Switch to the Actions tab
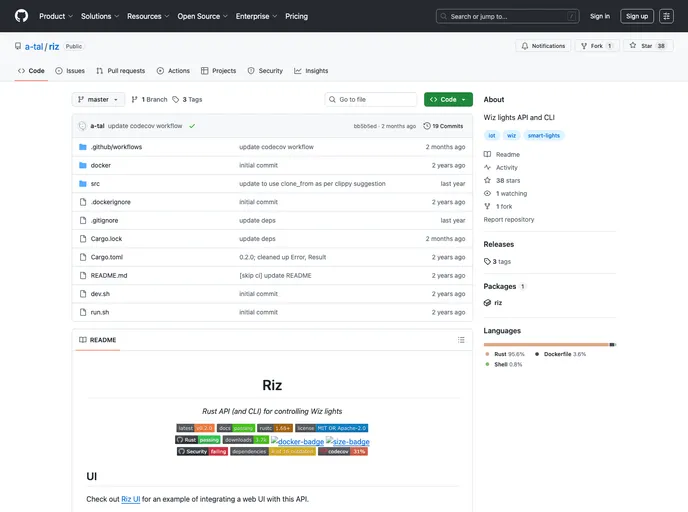Screen dimensions: 688x512 (173, 71)
